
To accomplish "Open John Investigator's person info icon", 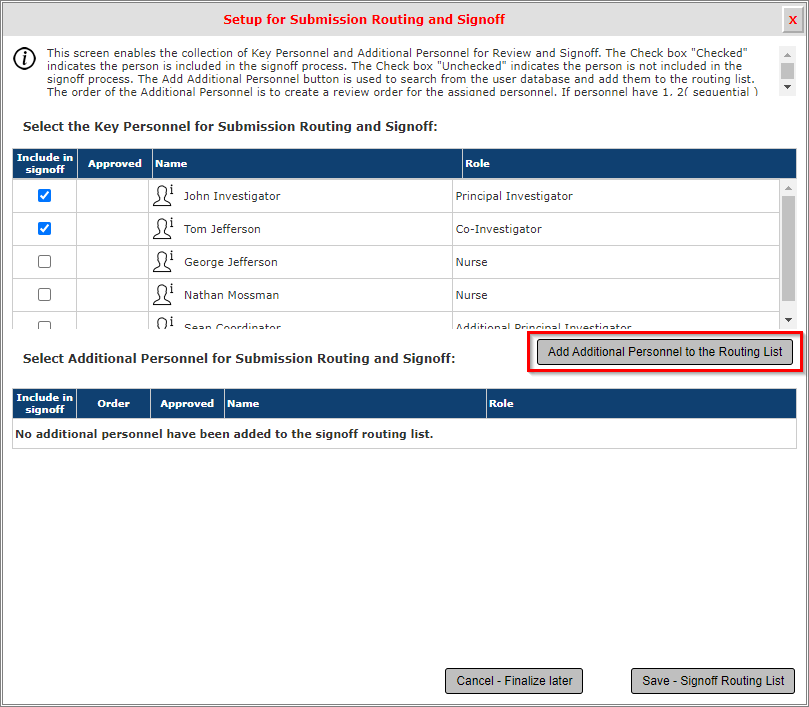I will (x=163, y=196).
